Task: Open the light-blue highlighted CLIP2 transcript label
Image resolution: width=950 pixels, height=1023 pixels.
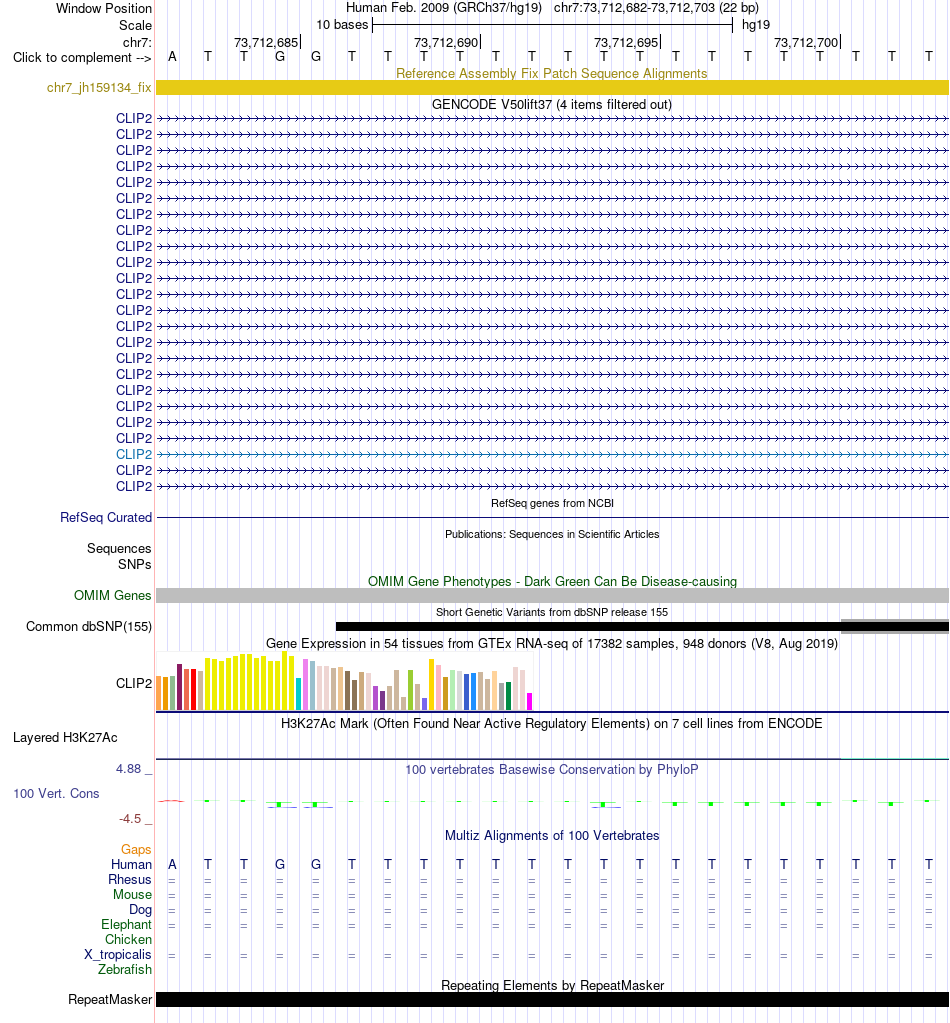Action: tap(134, 454)
